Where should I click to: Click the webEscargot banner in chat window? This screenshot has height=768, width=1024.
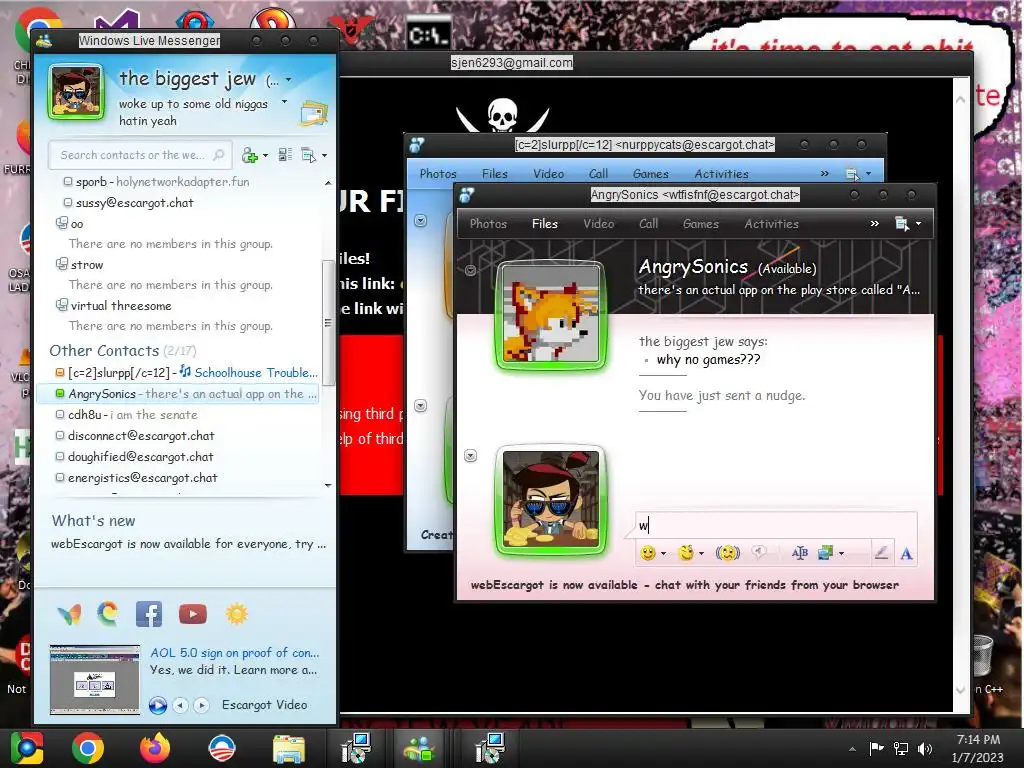coord(684,585)
